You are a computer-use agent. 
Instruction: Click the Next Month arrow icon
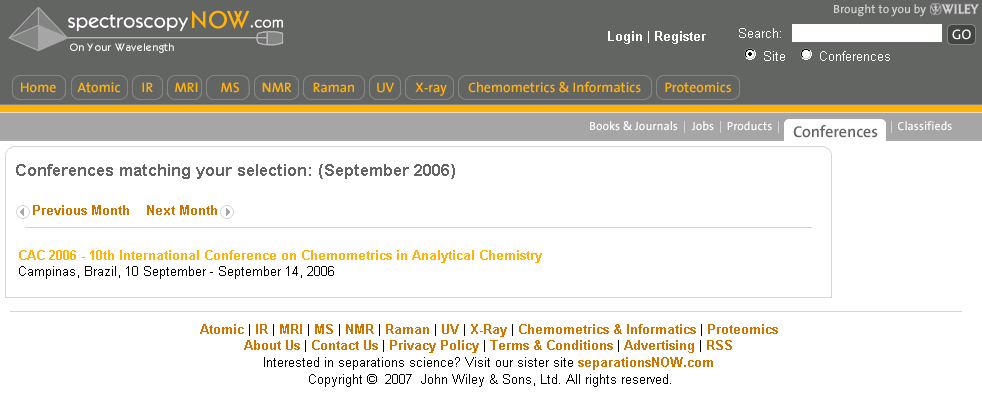coord(227,212)
